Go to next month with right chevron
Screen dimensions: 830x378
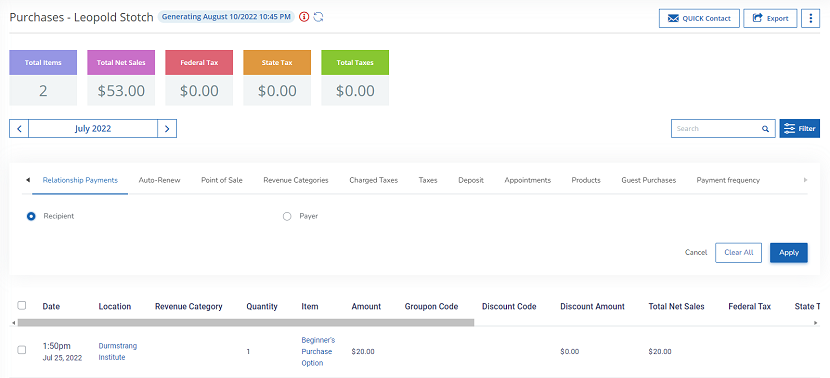pos(167,129)
